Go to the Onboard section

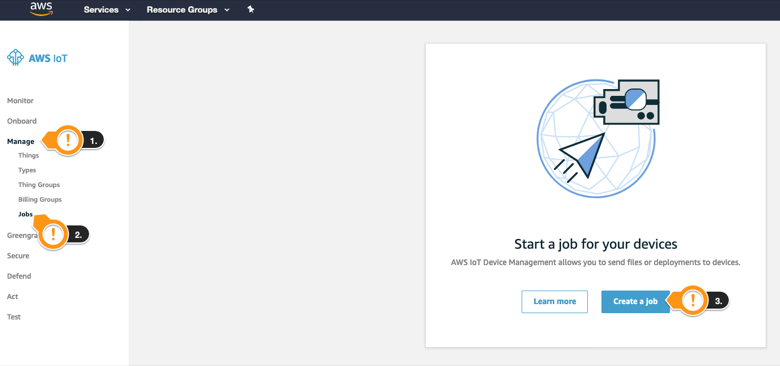click(x=22, y=121)
